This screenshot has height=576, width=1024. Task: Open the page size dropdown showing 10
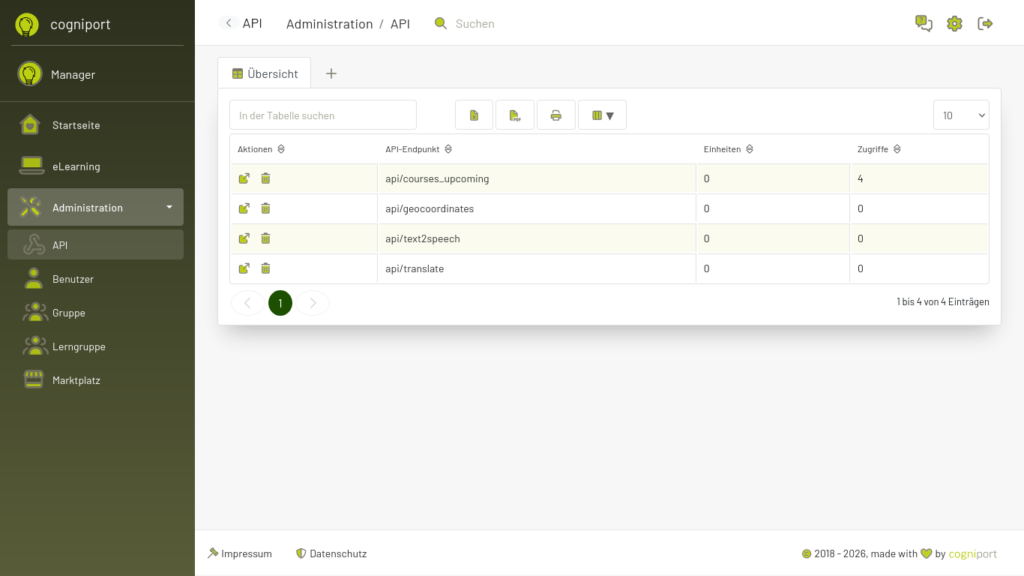point(960,114)
